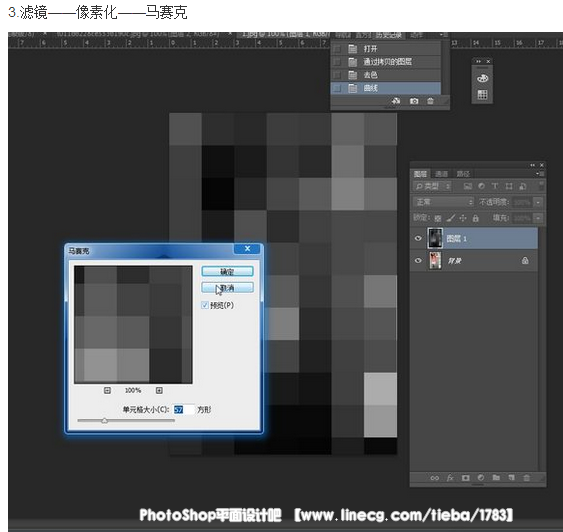Zoom in the Mosaic preview with plus button
The width and height of the screenshot is (563, 532).
159,390
